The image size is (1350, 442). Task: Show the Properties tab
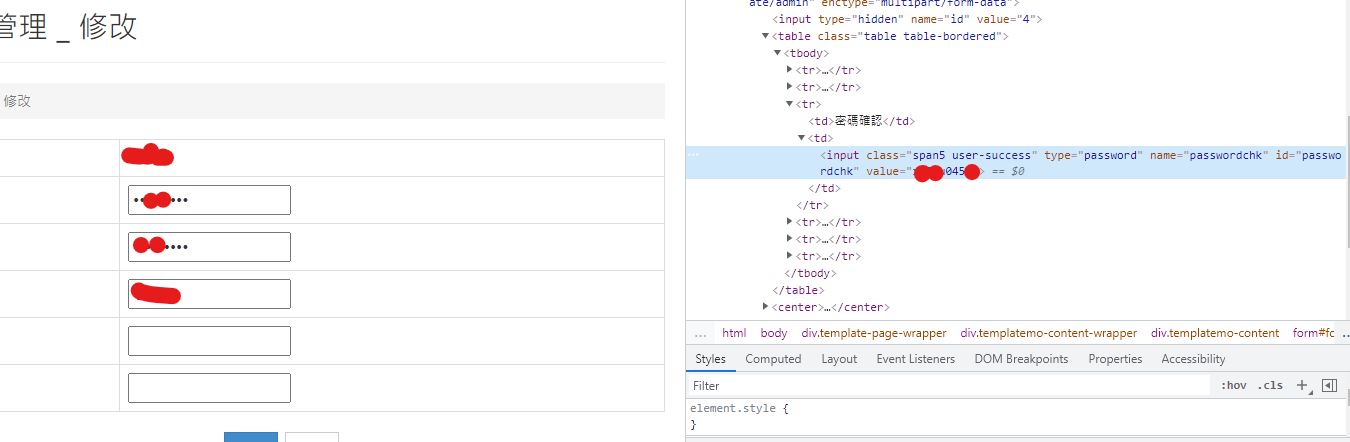pyautogui.click(x=1115, y=359)
